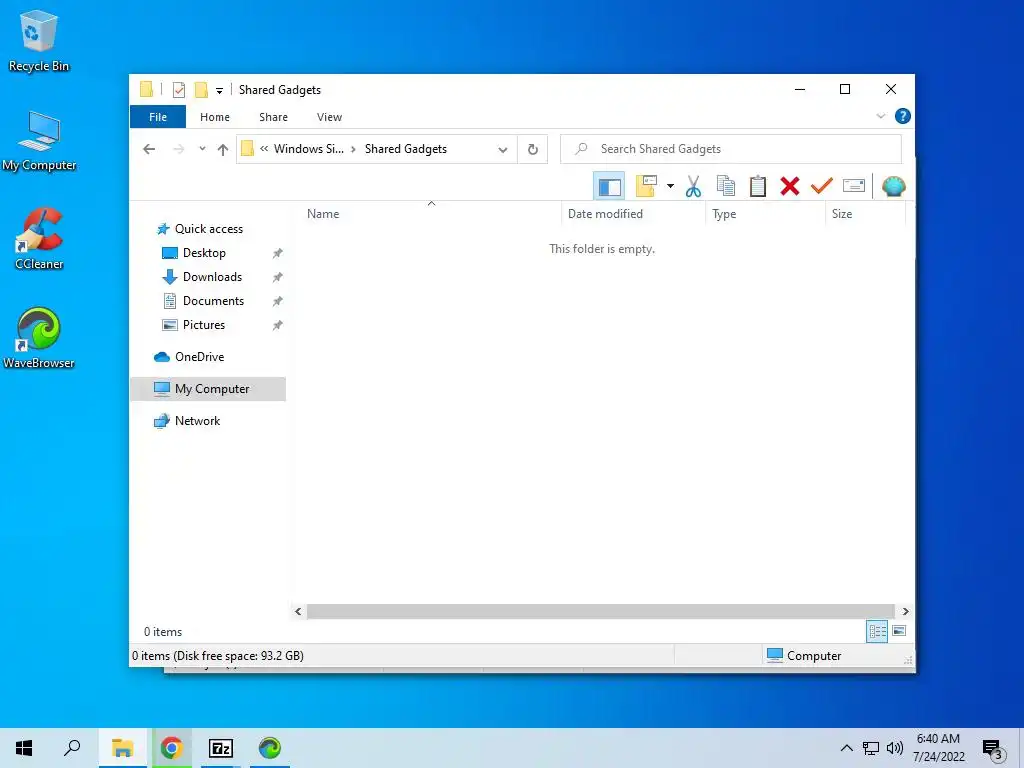
Task: Click New folder icon in title bar
Action: click(x=201, y=89)
